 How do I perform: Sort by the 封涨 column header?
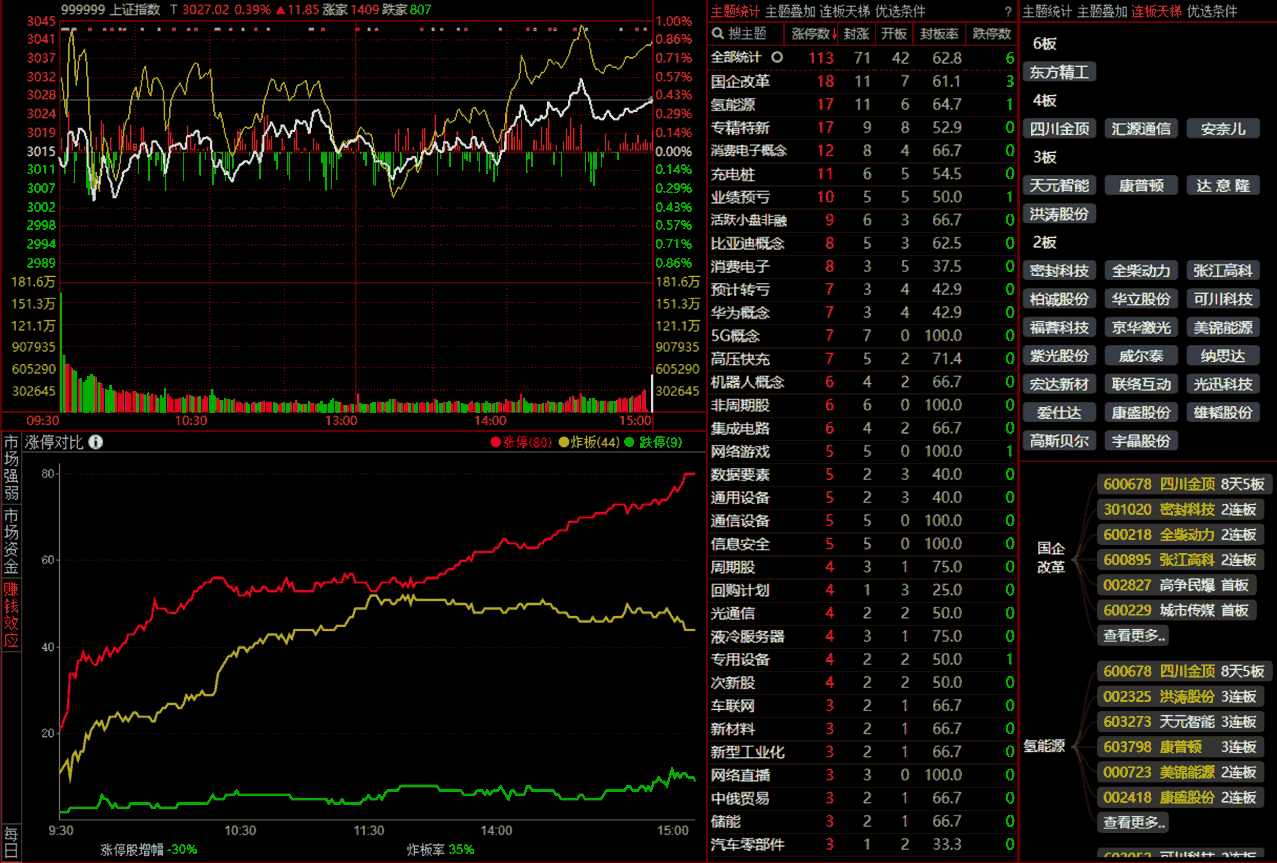[x=856, y=34]
